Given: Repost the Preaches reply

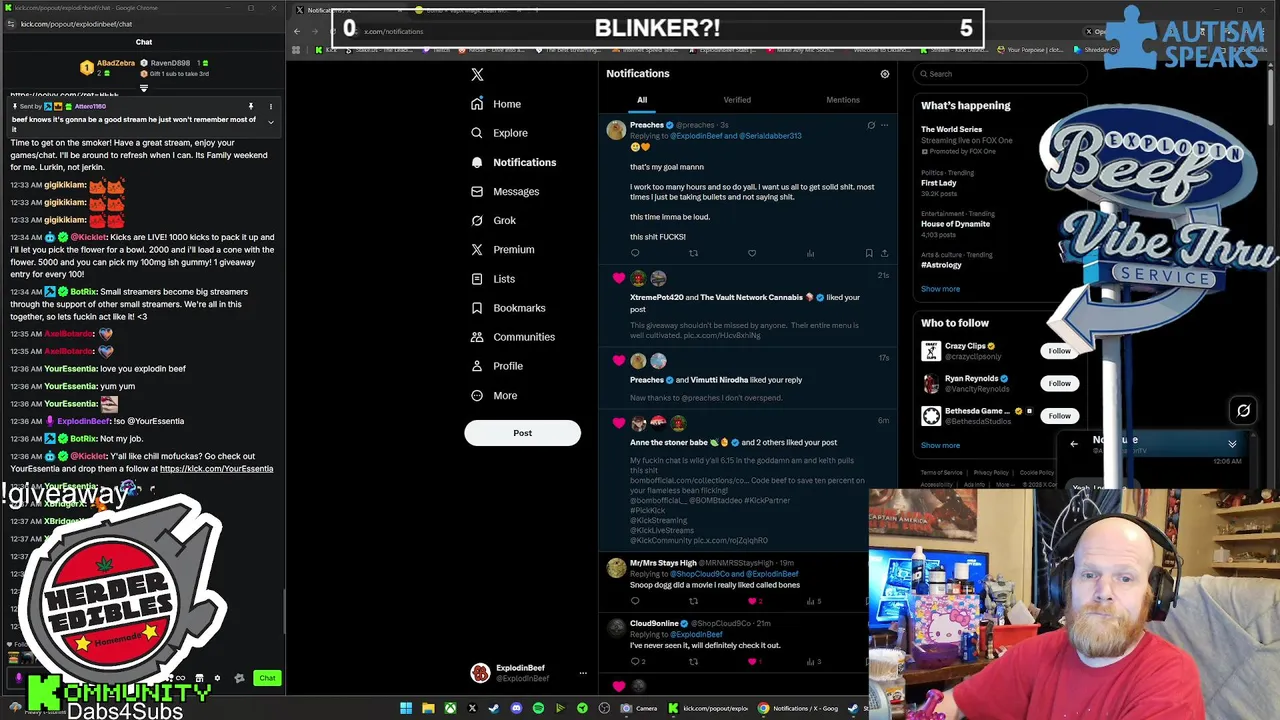Looking at the screenshot, I should point(693,253).
